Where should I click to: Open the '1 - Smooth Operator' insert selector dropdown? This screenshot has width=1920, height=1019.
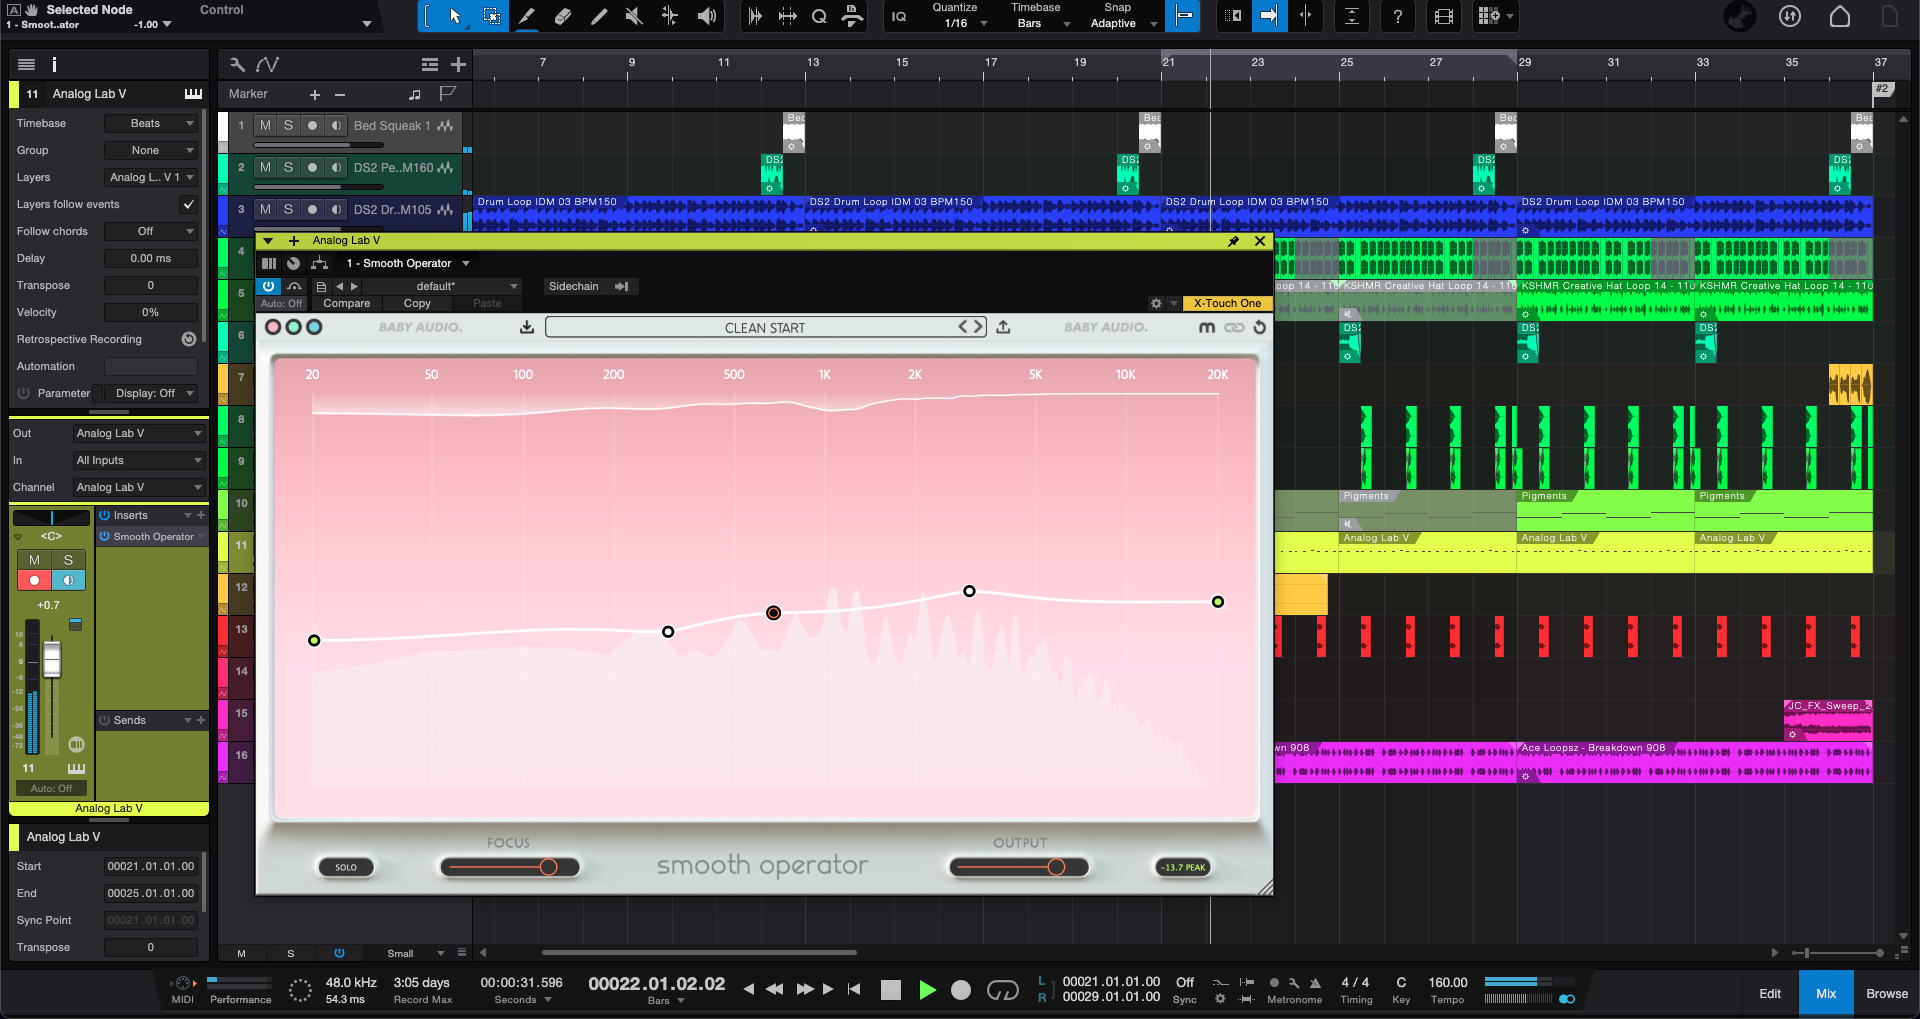[x=408, y=263]
